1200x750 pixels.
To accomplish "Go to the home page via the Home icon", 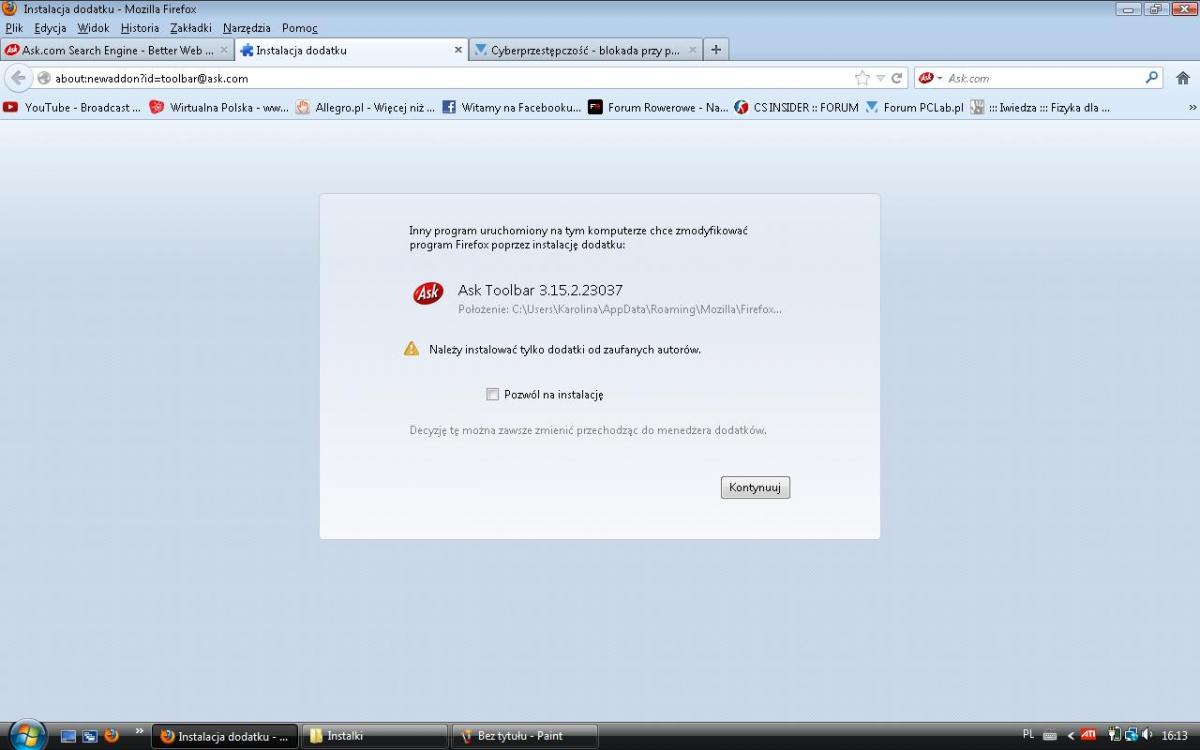I will pos(1183,78).
